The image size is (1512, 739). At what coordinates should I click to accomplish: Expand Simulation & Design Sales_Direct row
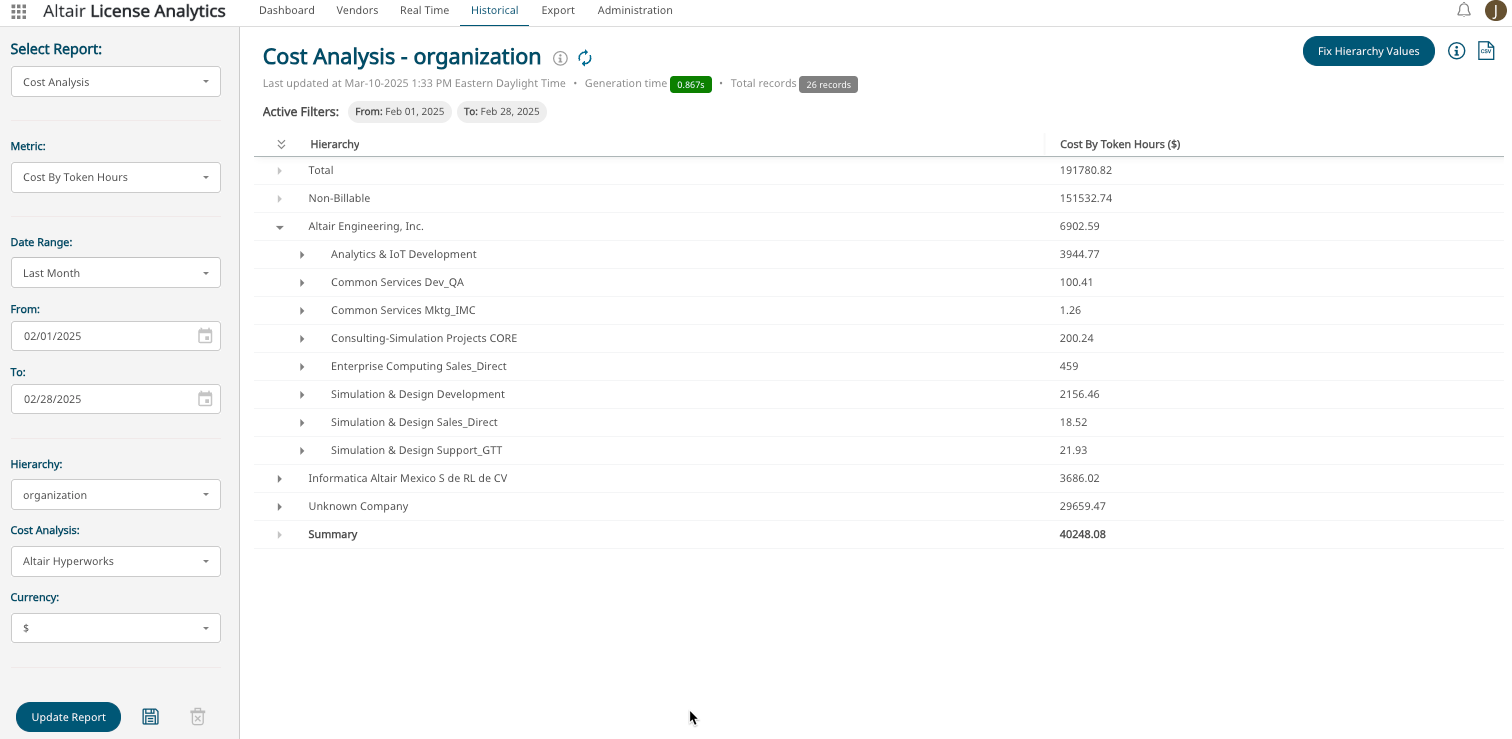tap(302, 423)
